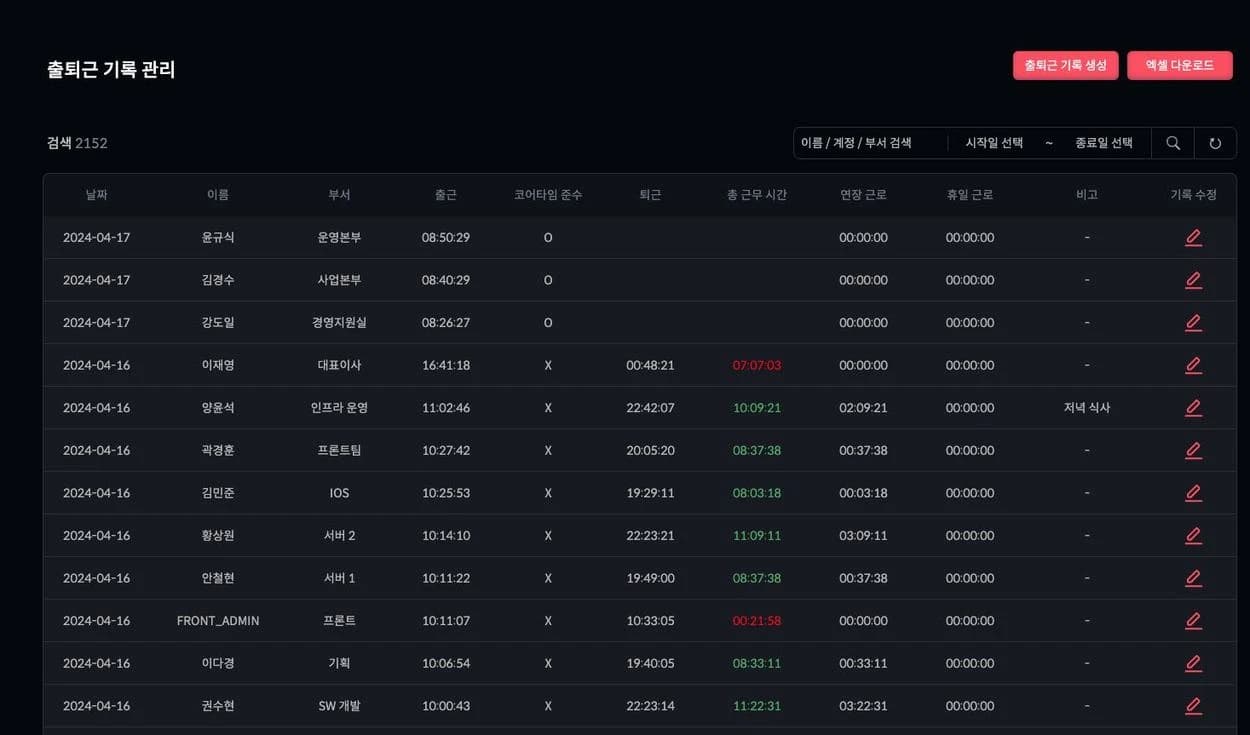
Task: Click the name cell 윤규식
Action: click(218, 238)
